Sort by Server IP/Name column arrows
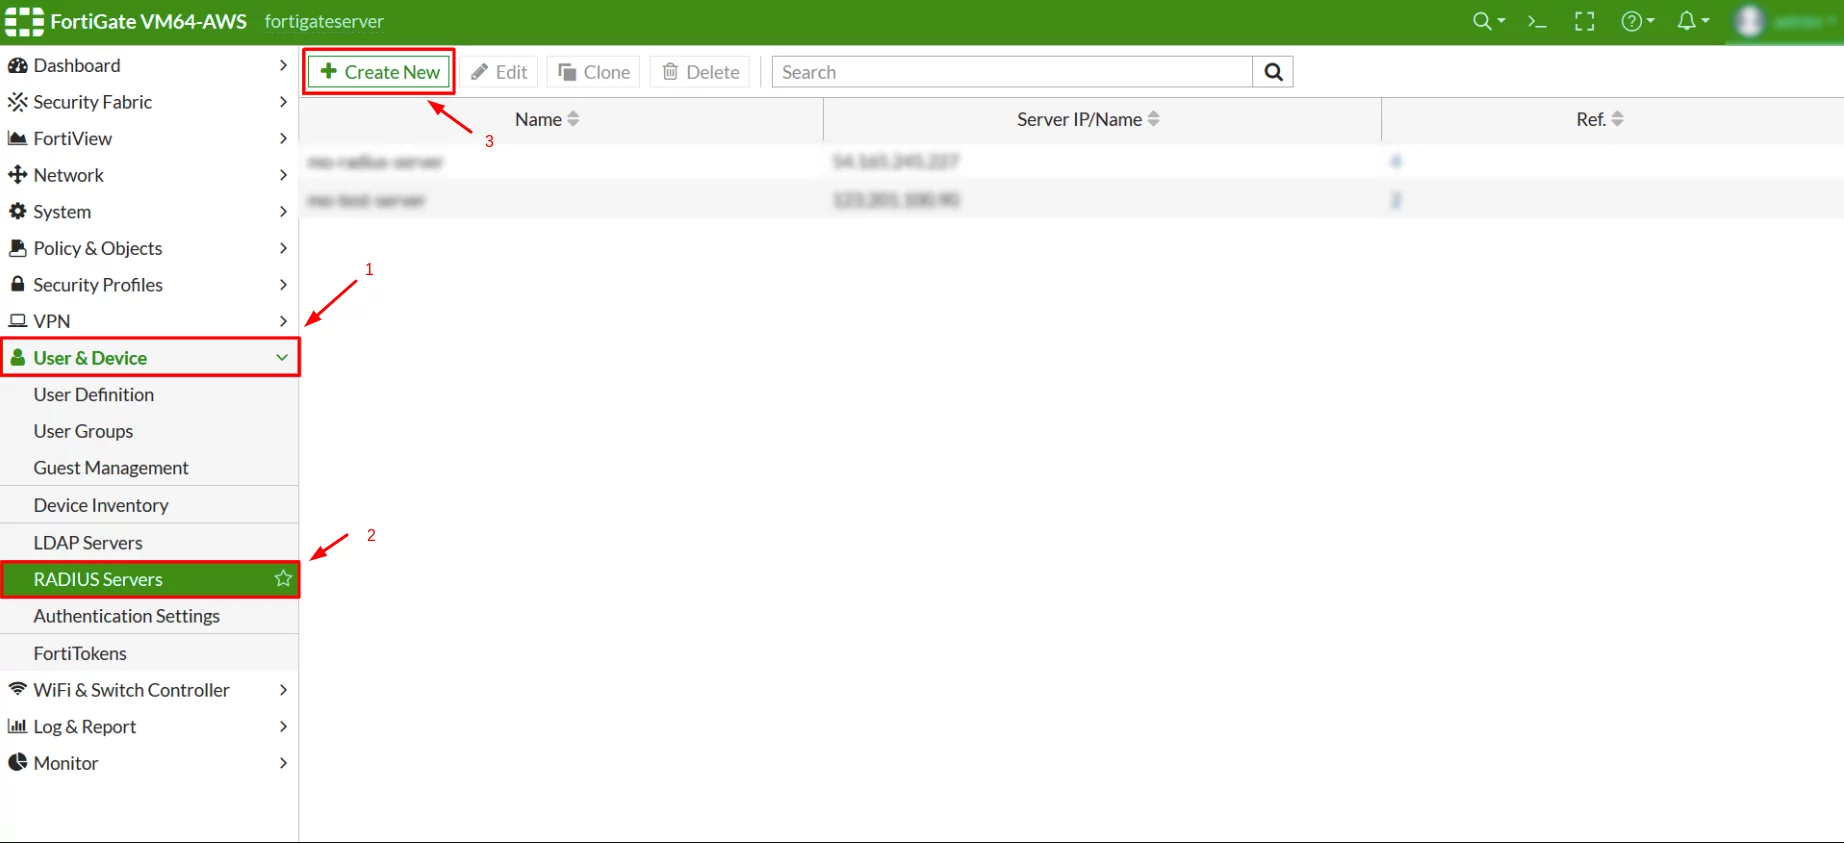Image resolution: width=1844 pixels, height=843 pixels. tap(1153, 119)
